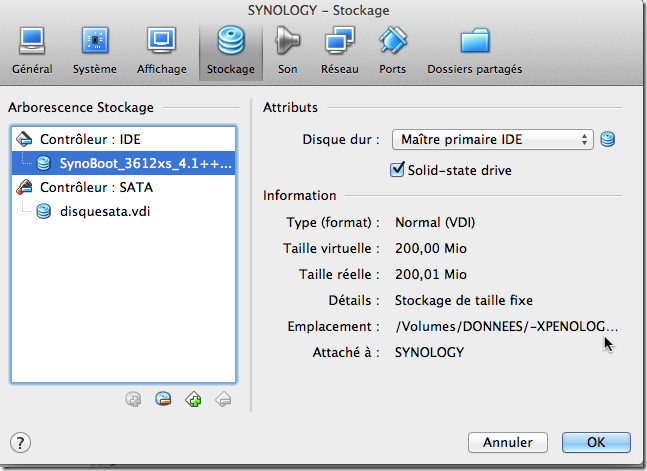The height and width of the screenshot is (471, 647).
Task: Open the Dossiers partagés section
Action: click(x=475, y=52)
